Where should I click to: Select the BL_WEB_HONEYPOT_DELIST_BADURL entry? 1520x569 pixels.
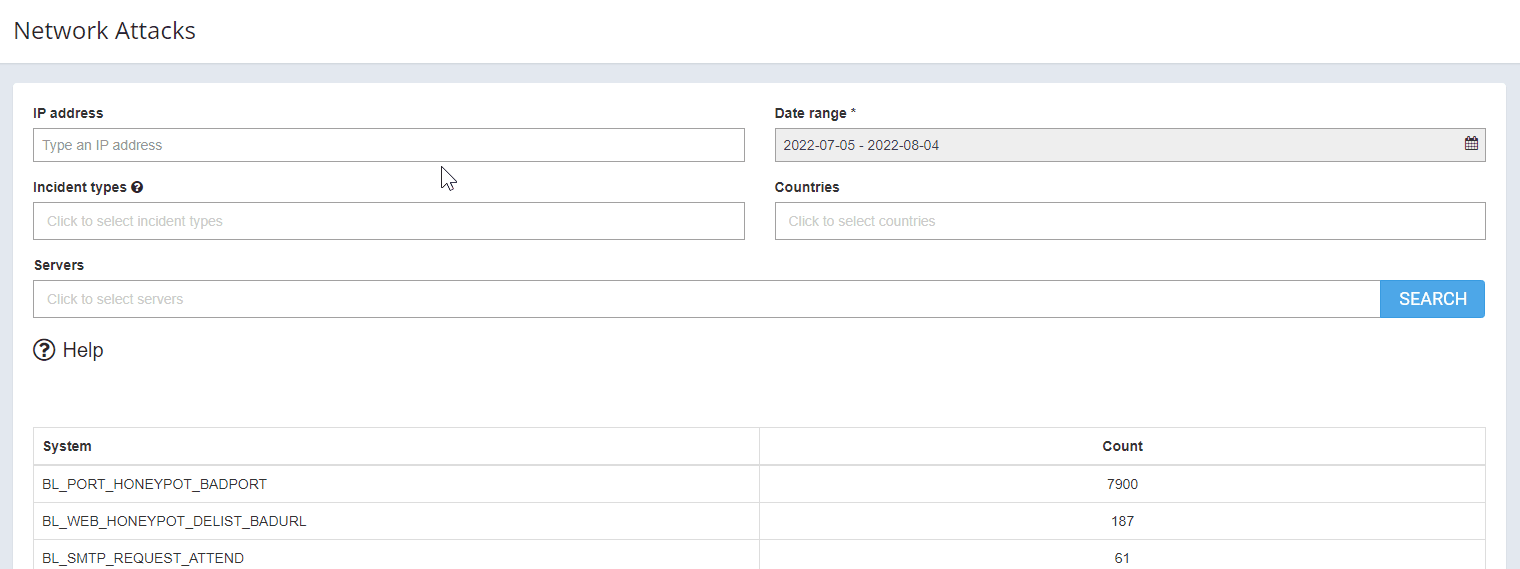[174, 521]
